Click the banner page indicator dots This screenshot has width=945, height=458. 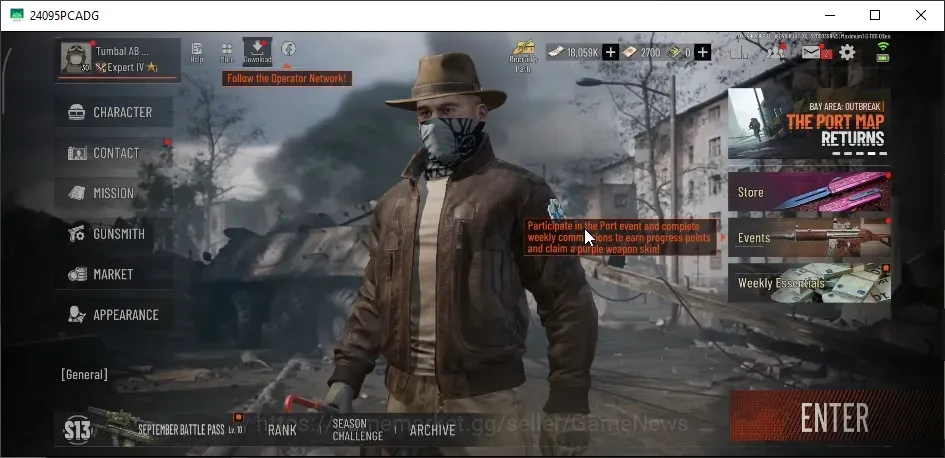click(x=858, y=154)
